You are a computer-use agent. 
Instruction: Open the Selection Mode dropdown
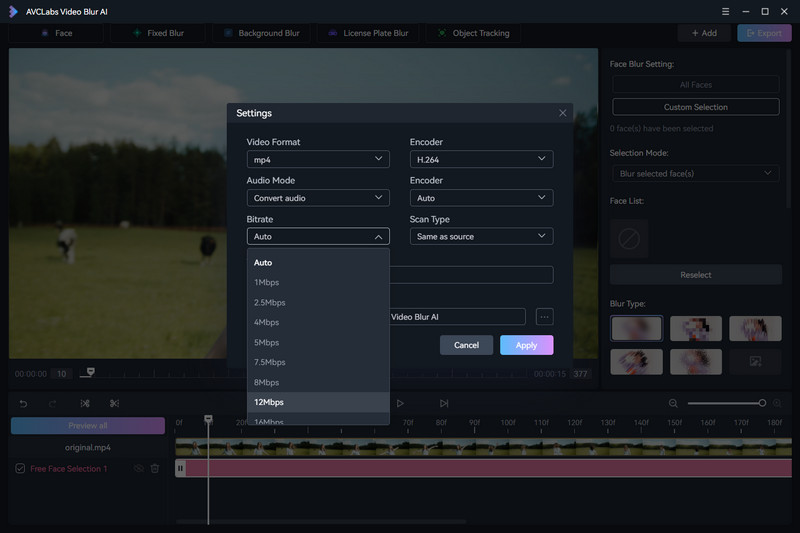(695, 173)
